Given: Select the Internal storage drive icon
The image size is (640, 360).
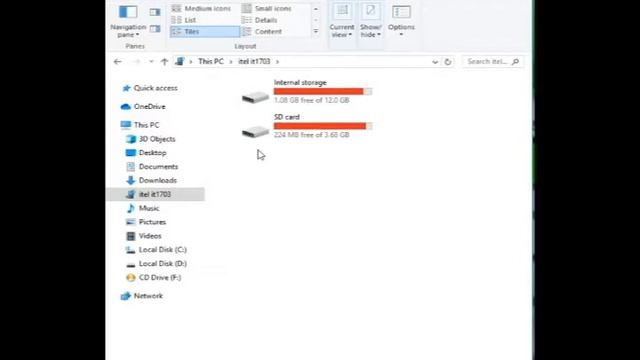Looking at the screenshot, I should pos(255,97).
